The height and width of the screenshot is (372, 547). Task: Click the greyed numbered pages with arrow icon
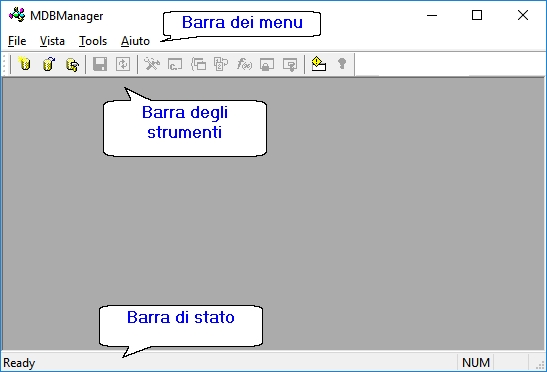tap(221, 64)
